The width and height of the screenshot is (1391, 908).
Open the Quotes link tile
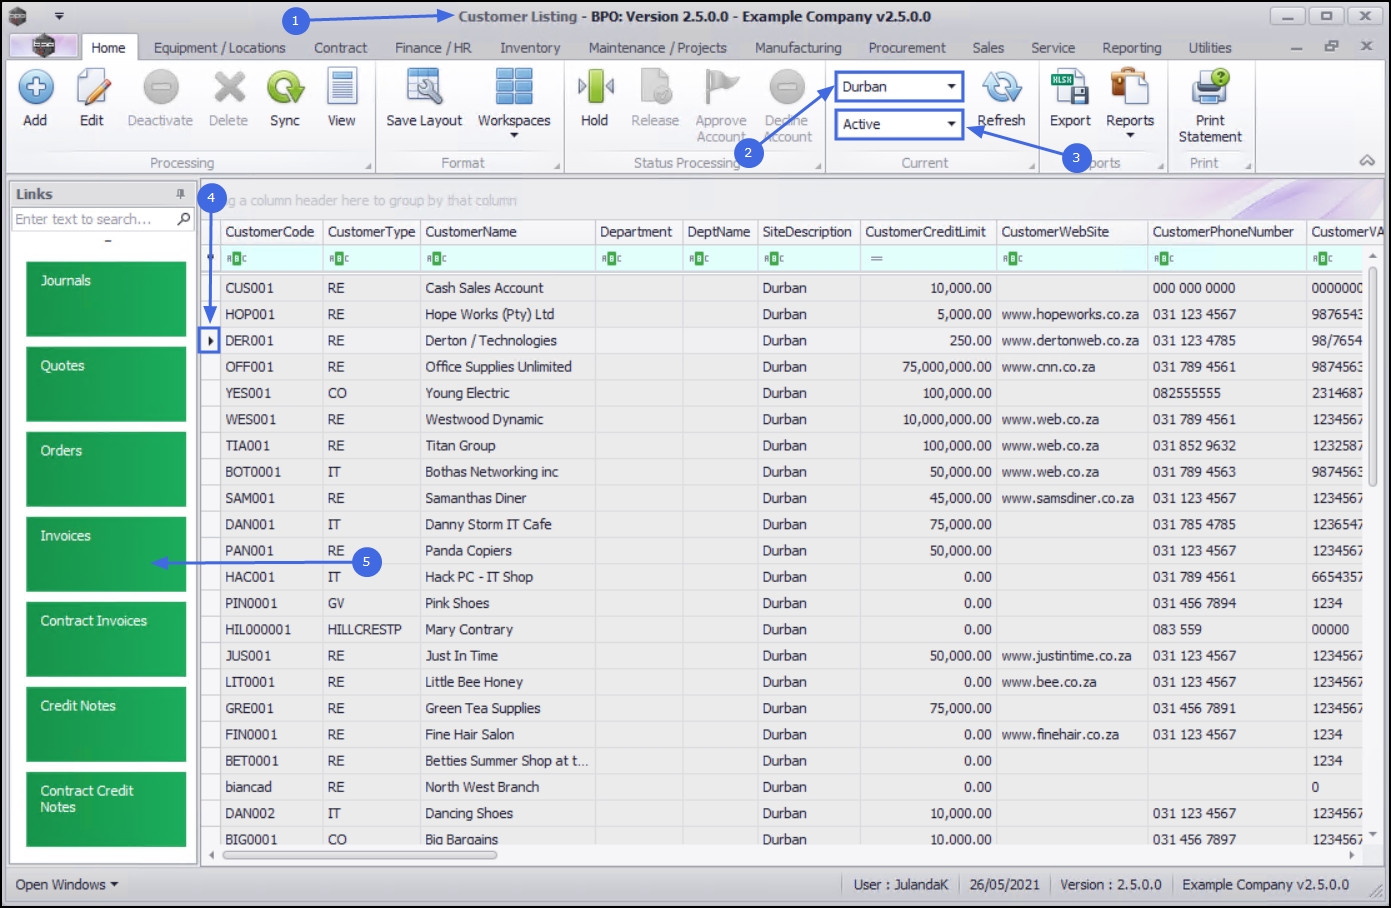[x=106, y=384]
